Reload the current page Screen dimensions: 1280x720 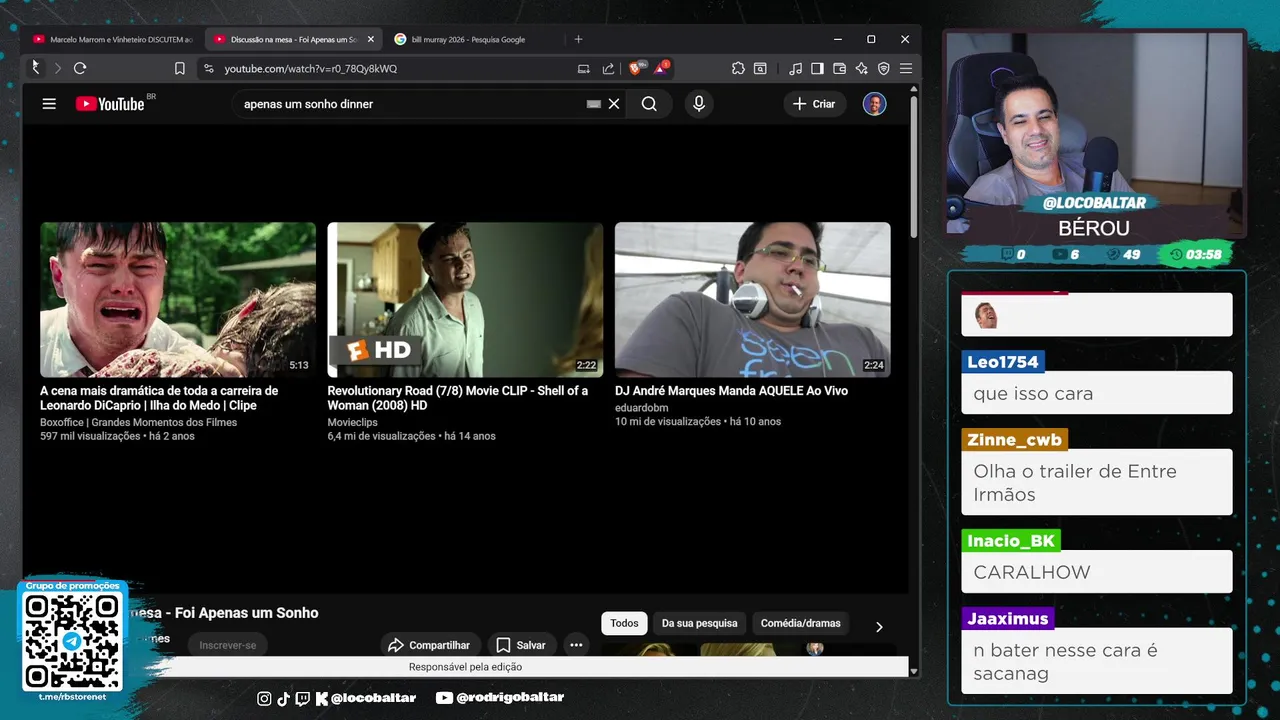point(80,68)
